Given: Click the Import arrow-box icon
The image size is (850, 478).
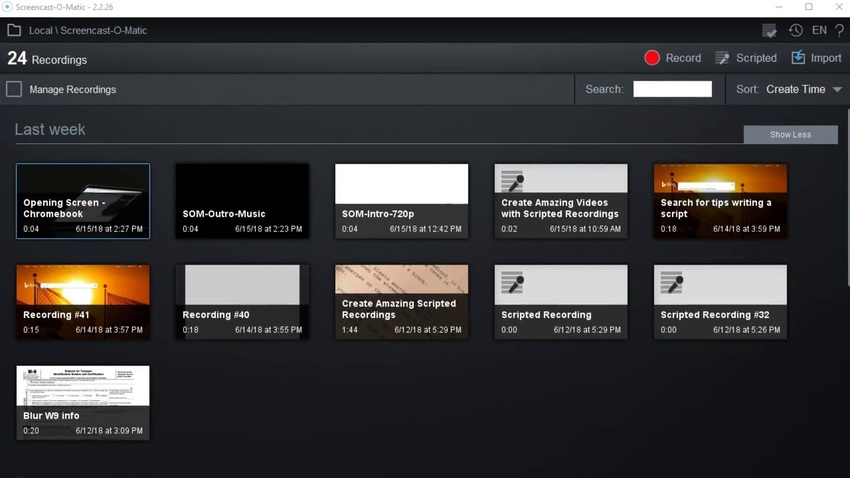Looking at the screenshot, I should [798, 57].
